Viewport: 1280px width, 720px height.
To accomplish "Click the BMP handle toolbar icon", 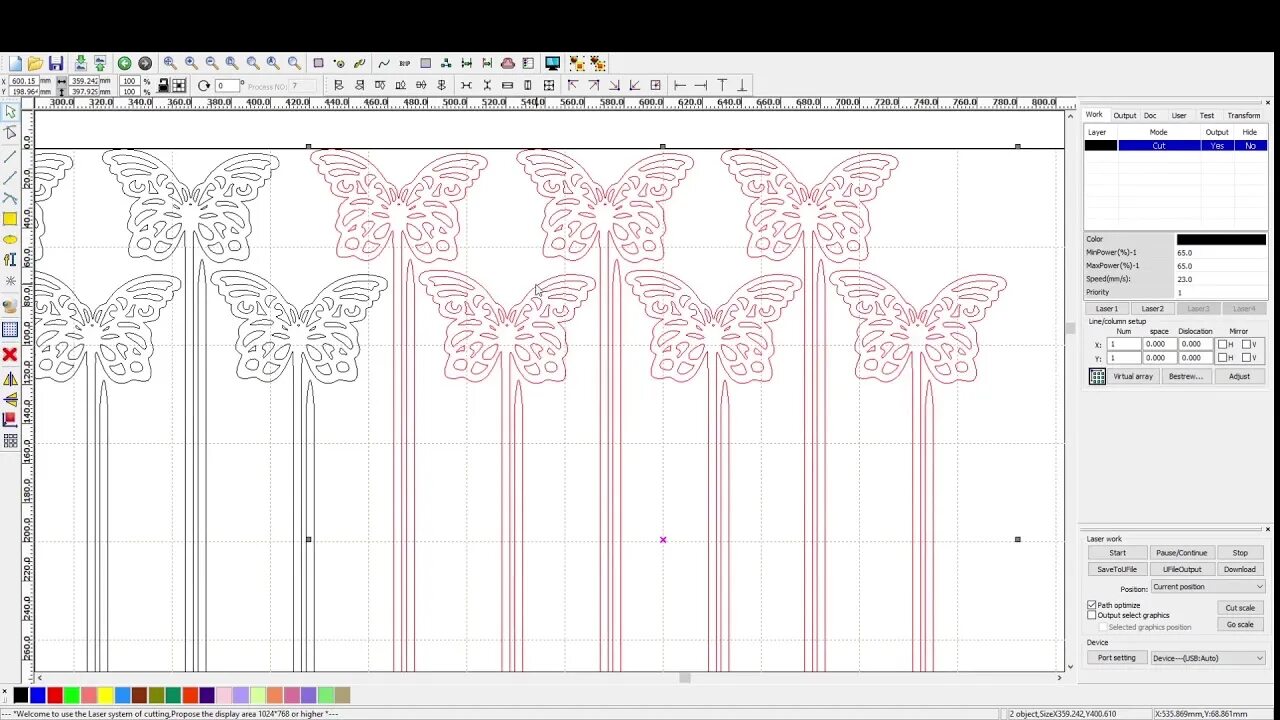I will coord(405,63).
